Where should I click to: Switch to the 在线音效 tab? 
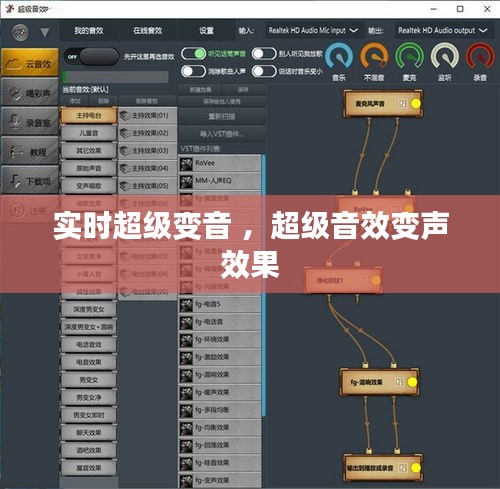[x=148, y=31]
